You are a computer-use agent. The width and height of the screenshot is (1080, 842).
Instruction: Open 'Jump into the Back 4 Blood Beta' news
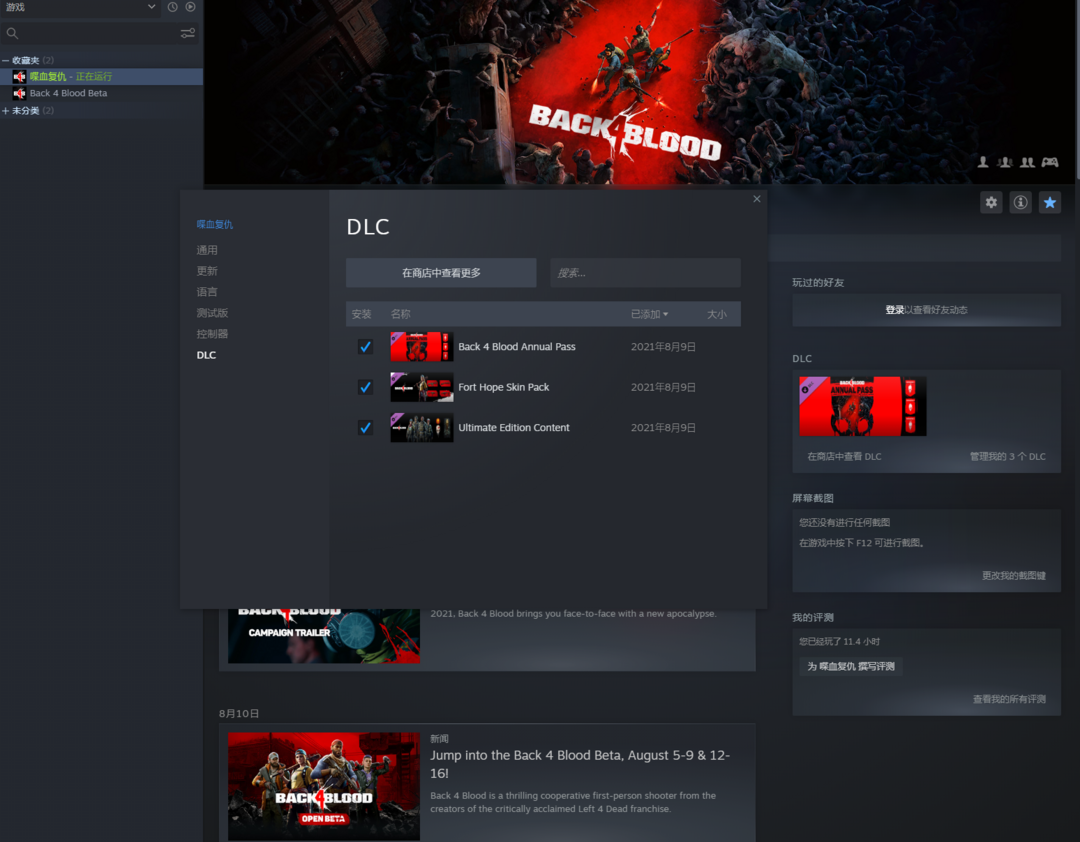(580, 764)
